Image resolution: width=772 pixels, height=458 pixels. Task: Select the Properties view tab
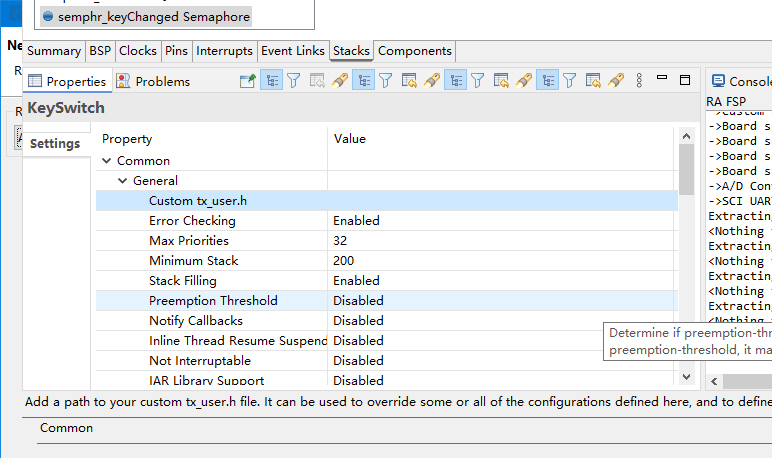(67, 81)
